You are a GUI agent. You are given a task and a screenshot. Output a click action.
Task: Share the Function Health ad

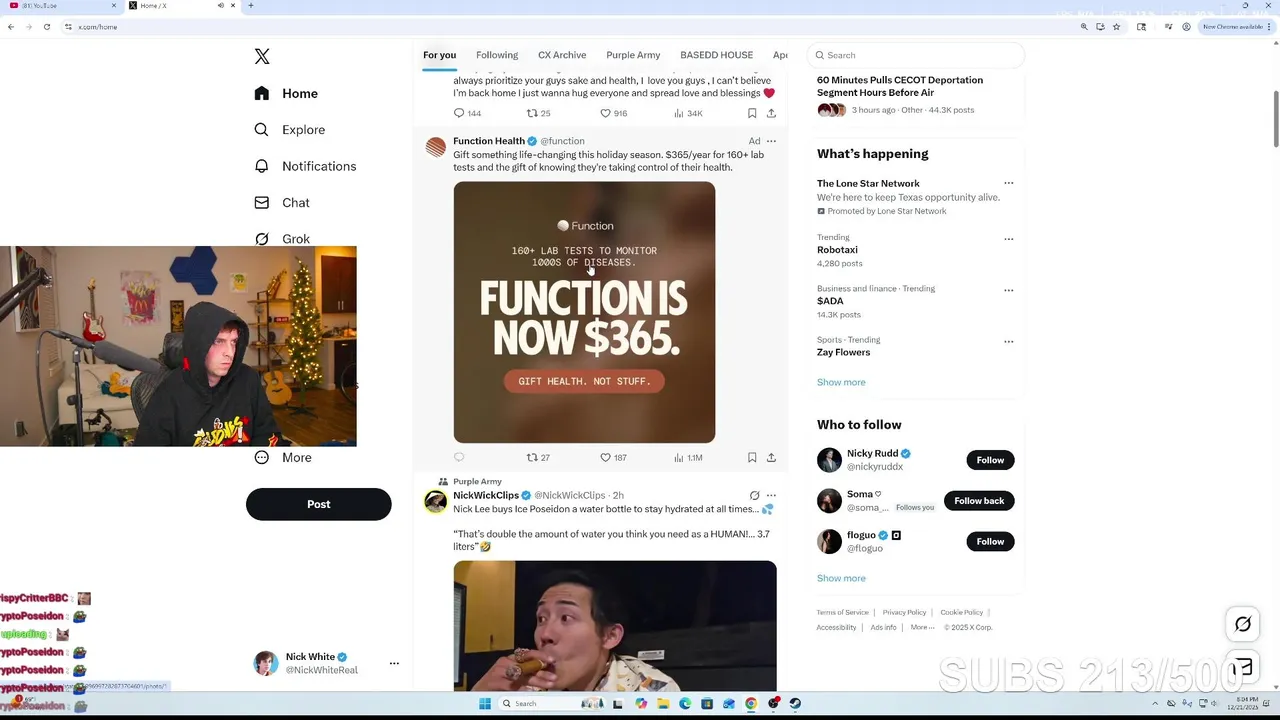coord(771,457)
